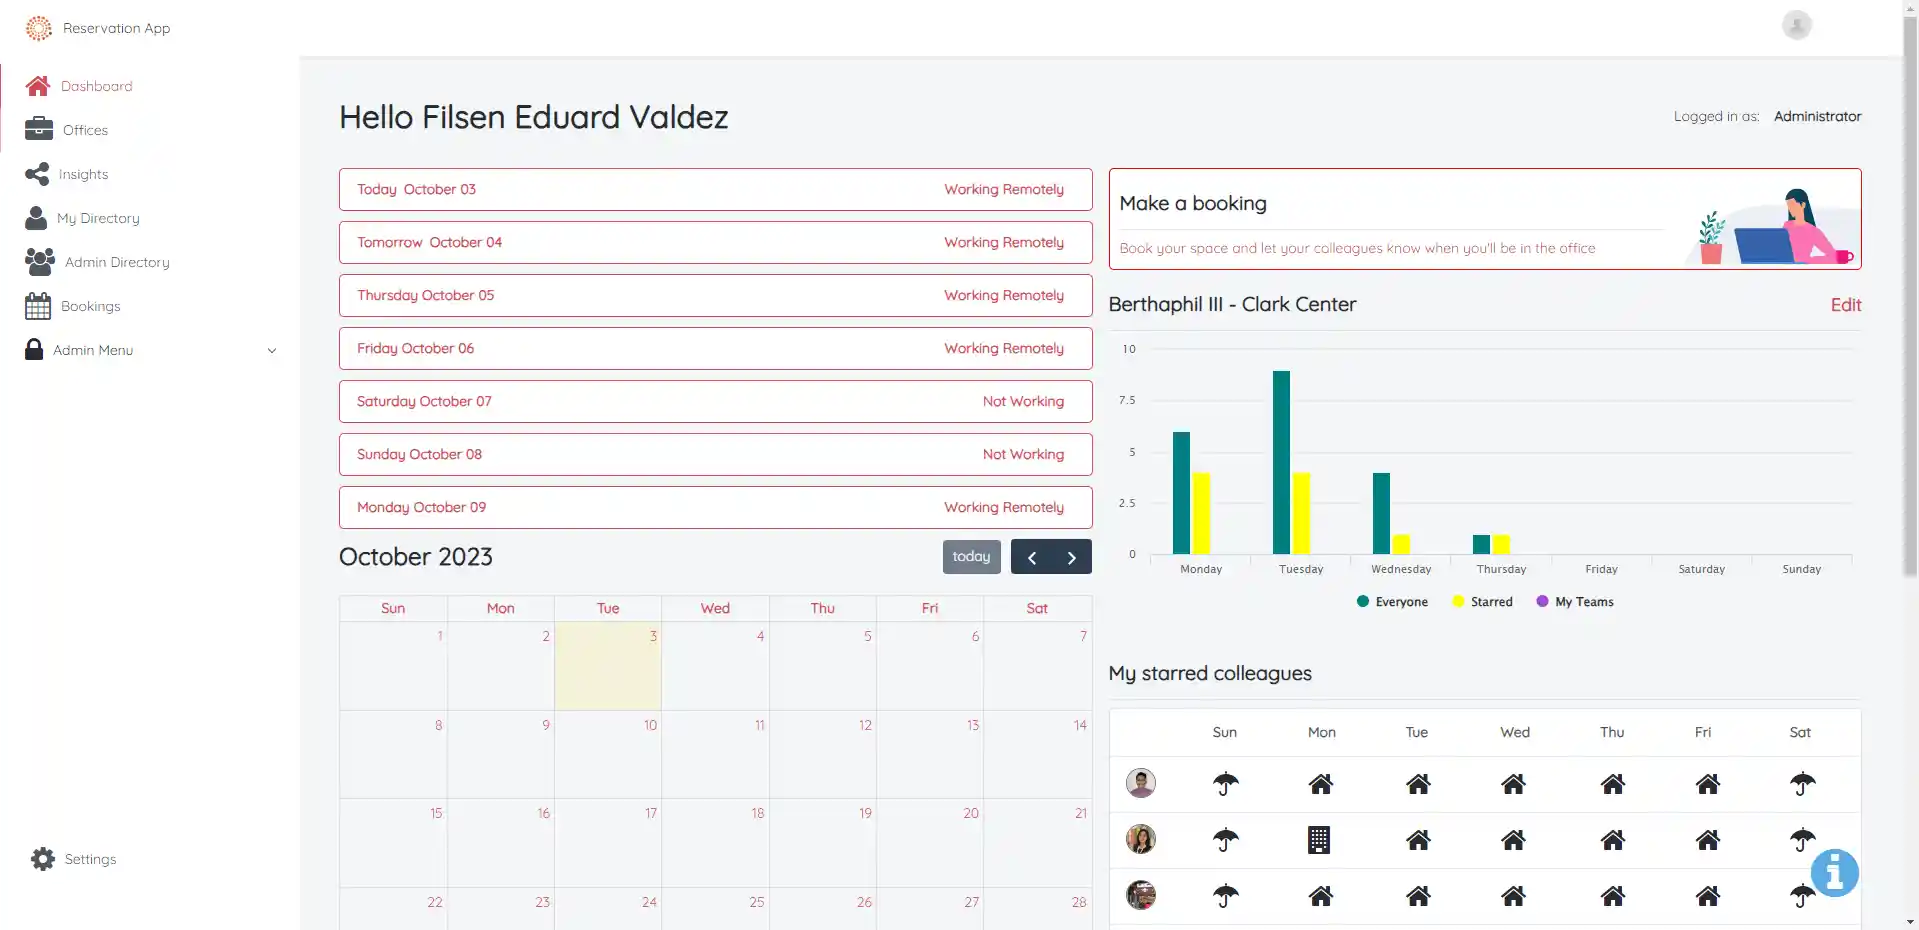Click the My Directory person icon
Screen dimensions: 1919x930
[x=36, y=218]
